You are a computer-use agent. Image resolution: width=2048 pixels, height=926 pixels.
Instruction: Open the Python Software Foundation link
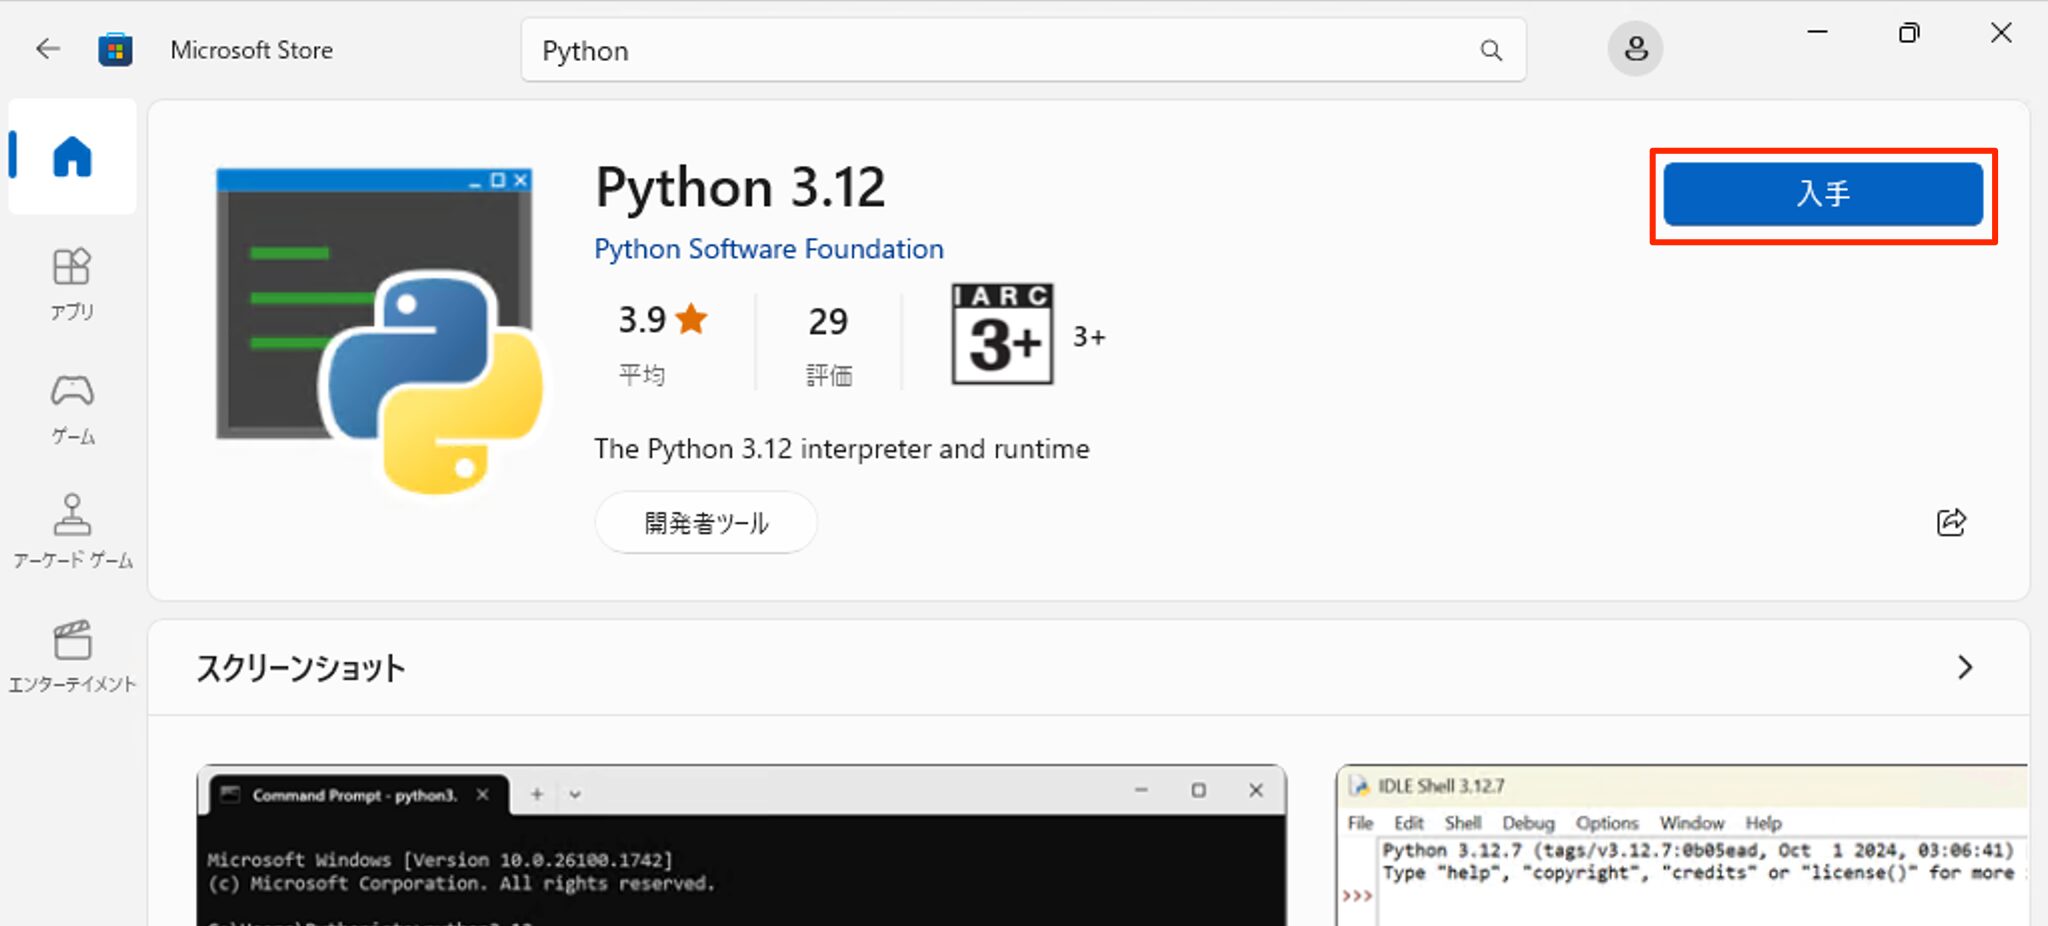(x=768, y=249)
